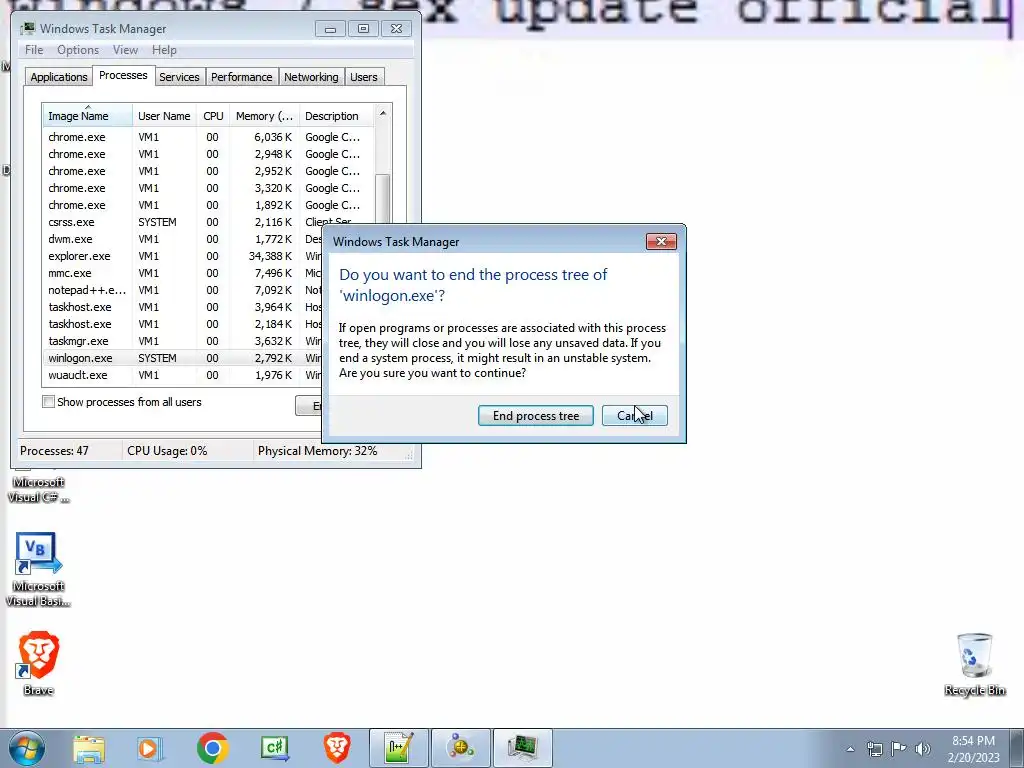
Task: Sort by CPU column header
Action: tap(213, 116)
